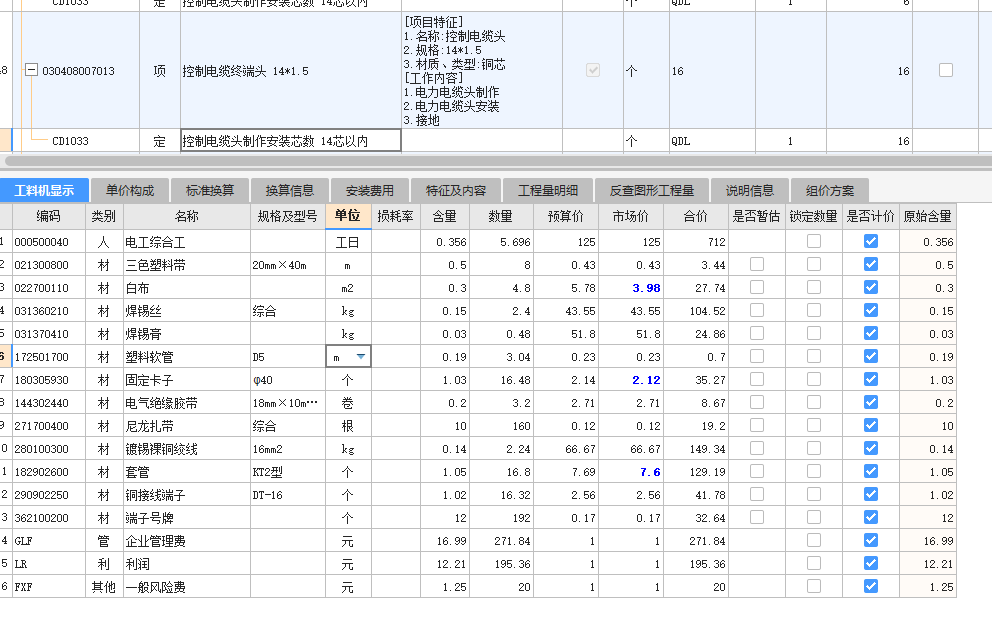
Task: Select market price 7.6 for 套管
Action: pos(631,472)
